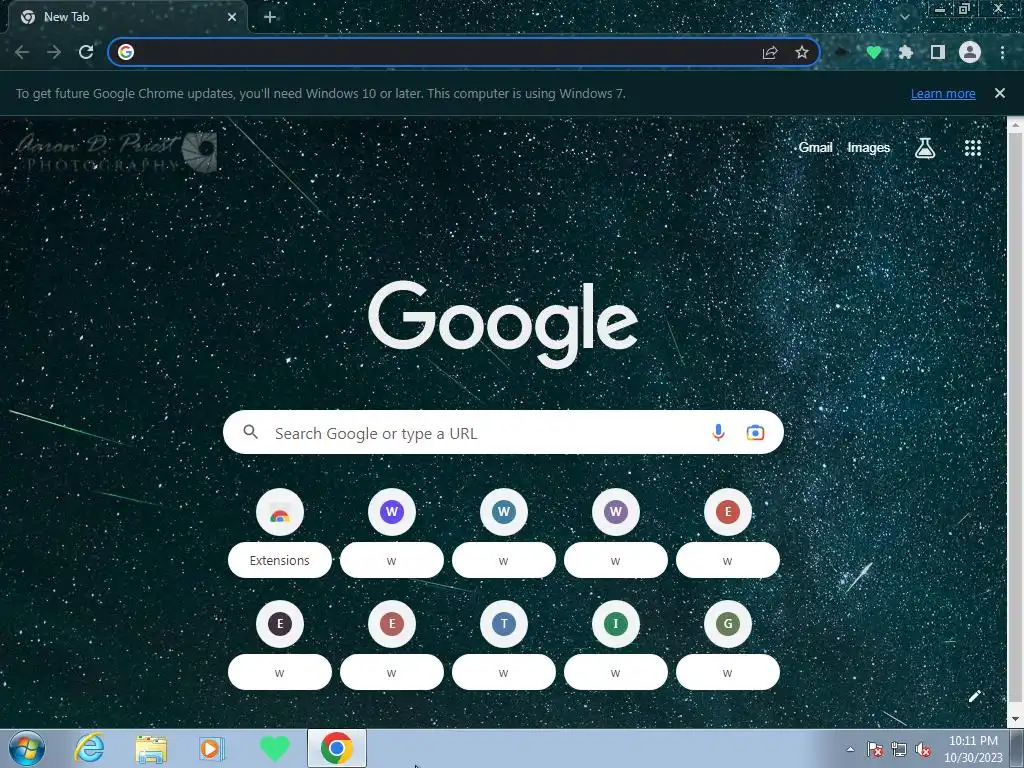Open the blue W shortcut
The image size is (1024, 768).
click(504, 532)
